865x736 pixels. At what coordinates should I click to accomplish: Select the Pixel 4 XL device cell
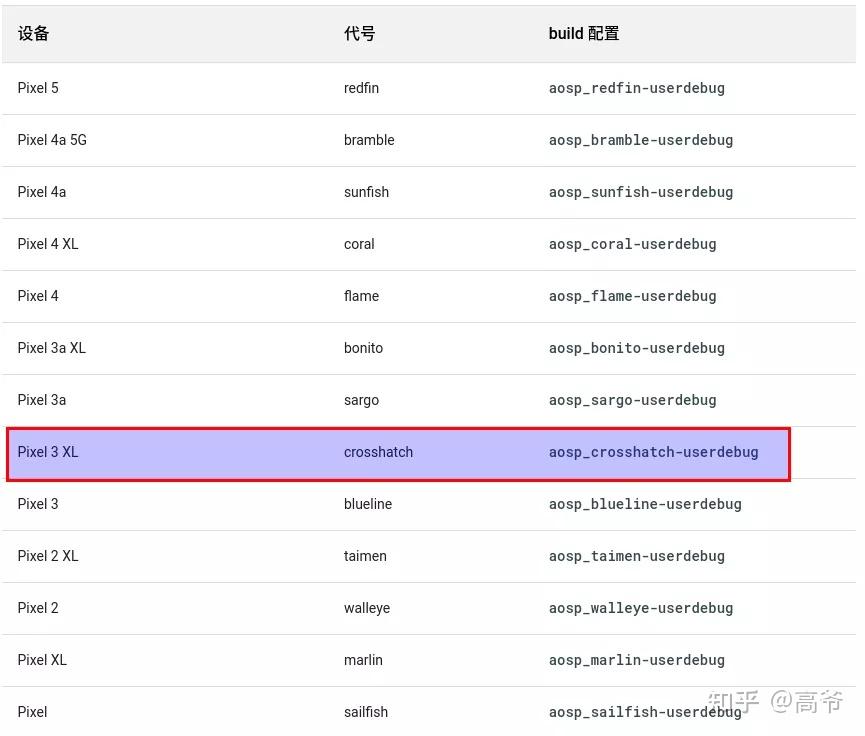click(x=48, y=244)
